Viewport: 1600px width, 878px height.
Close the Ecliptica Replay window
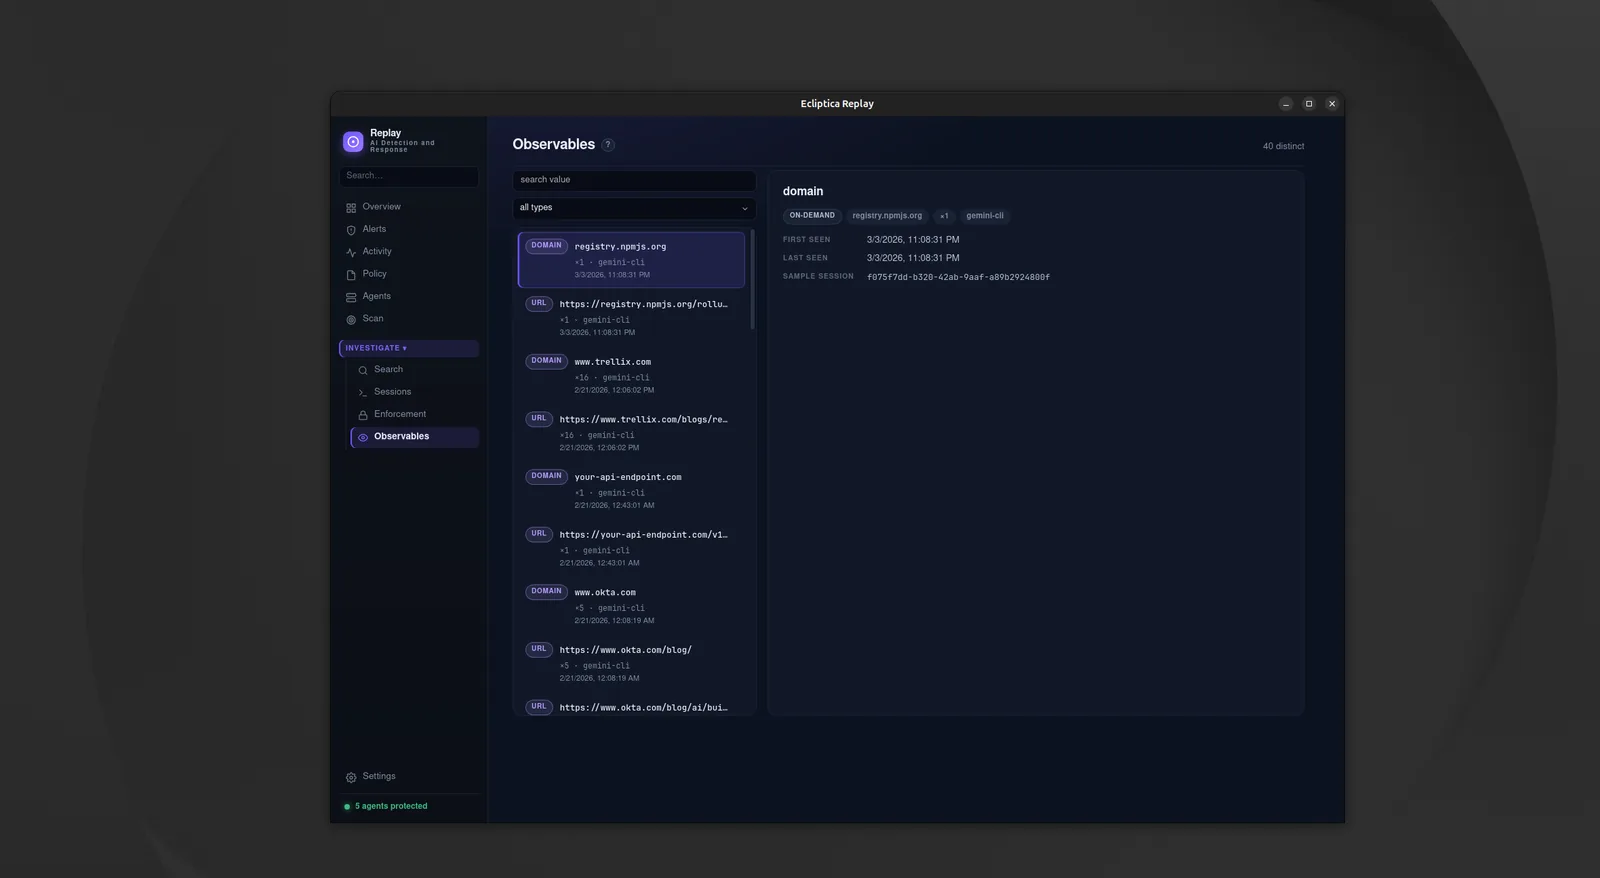click(x=1332, y=104)
